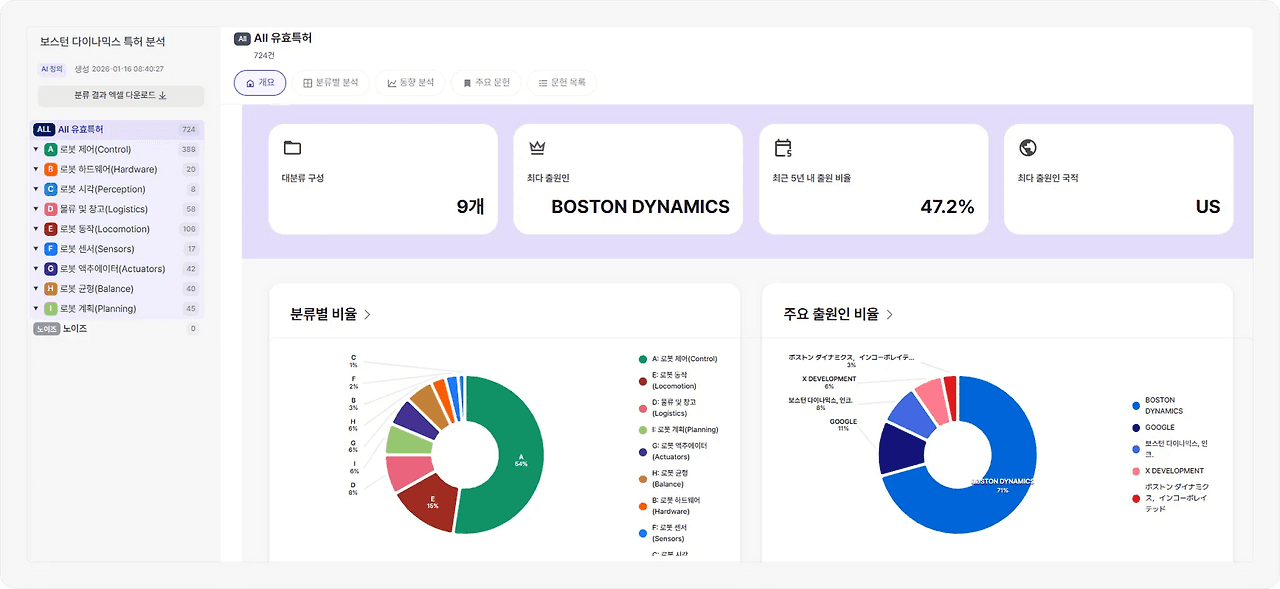The height and width of the screenshot is (589, 1280).
Task: Open the 주요 출원인 비율 chart details link
Action: pos(838,314)
